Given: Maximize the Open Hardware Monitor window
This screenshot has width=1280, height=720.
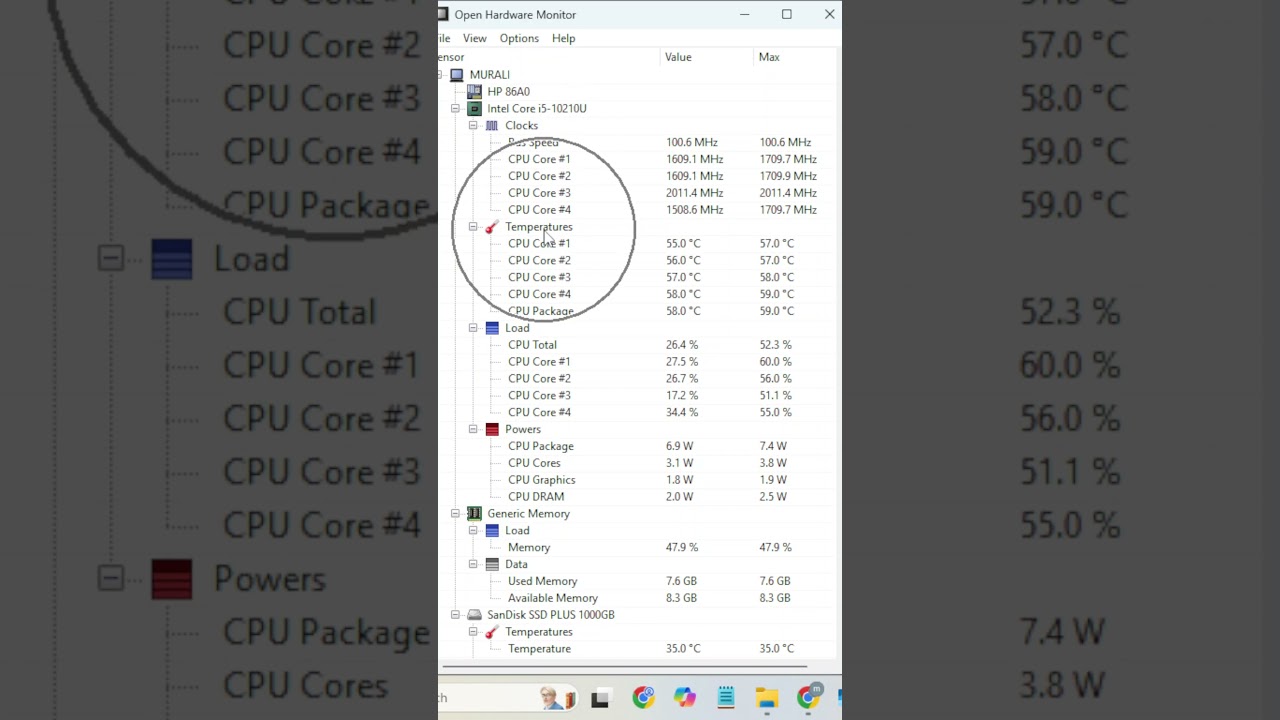Looking at the screenshot, I should coord(787,15).
